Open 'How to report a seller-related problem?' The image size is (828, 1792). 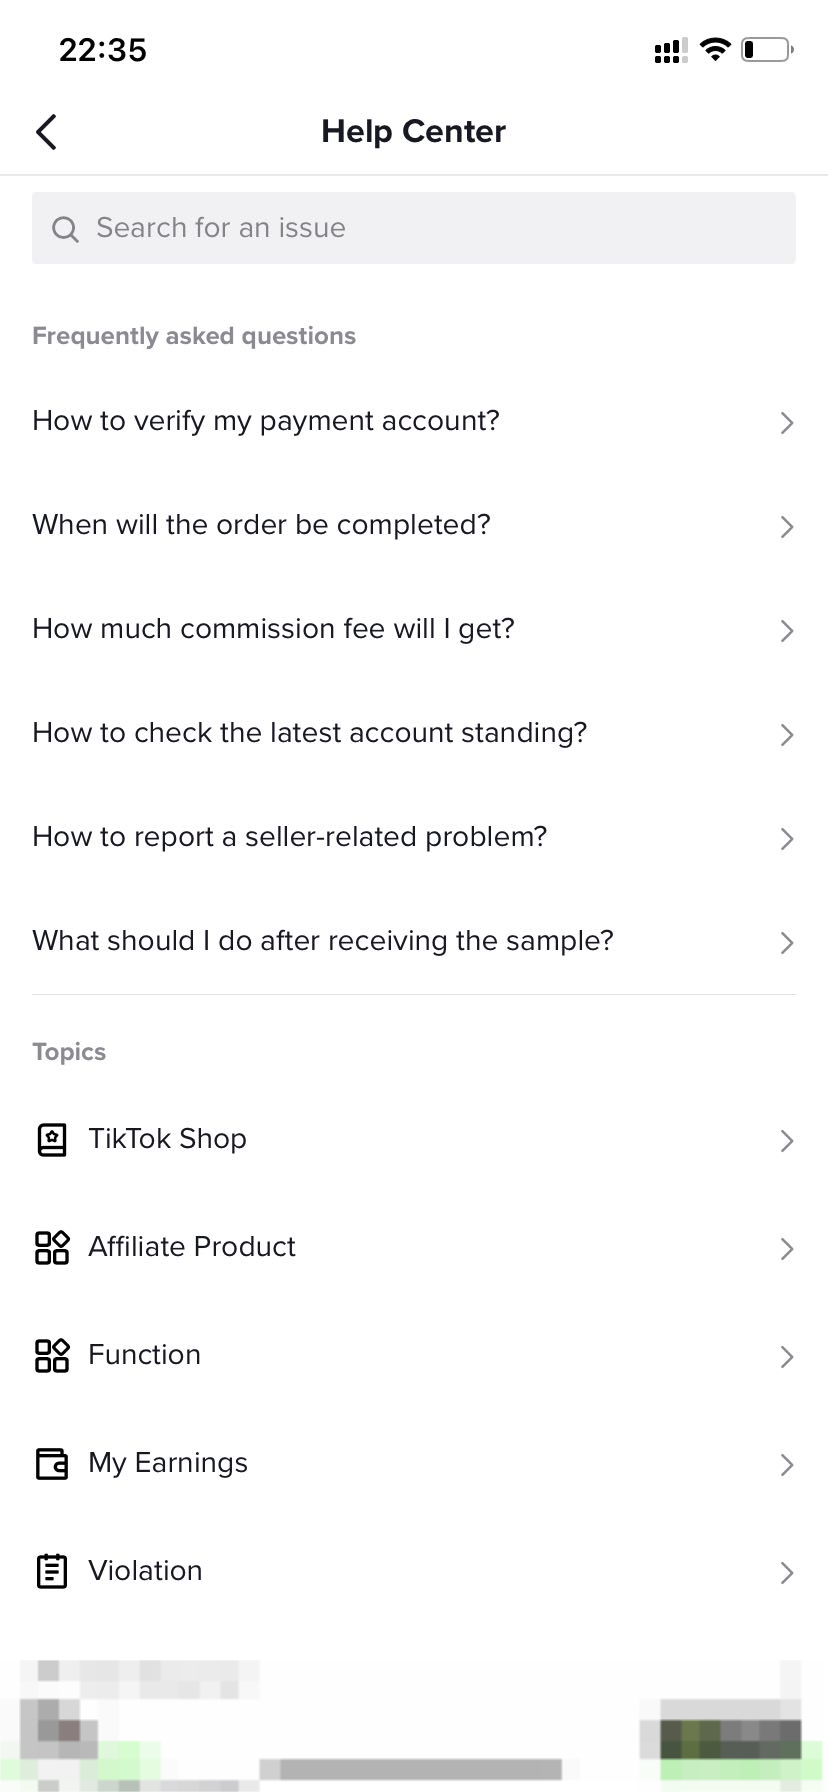(290, 837)
